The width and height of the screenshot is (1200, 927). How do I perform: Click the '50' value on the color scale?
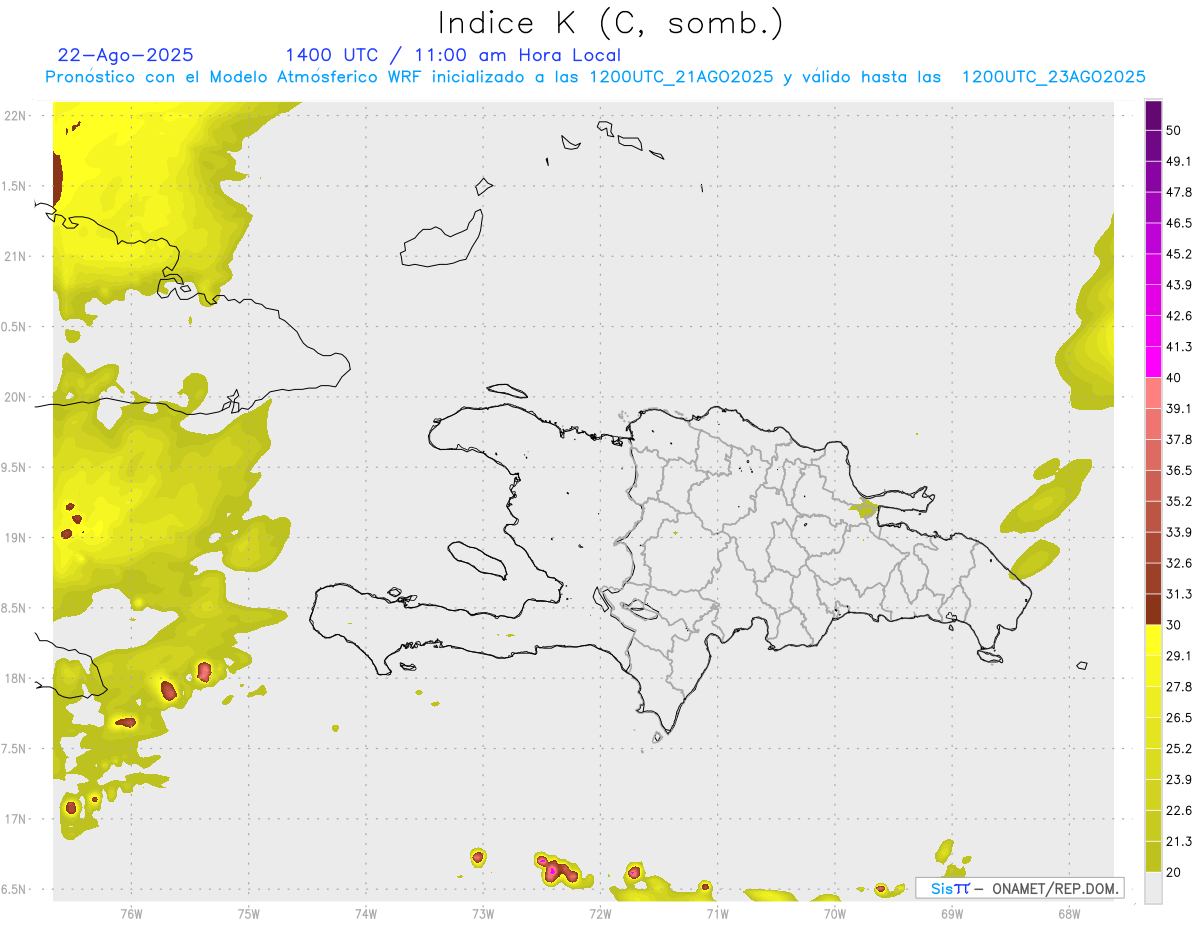click(x=1174, y=130)
